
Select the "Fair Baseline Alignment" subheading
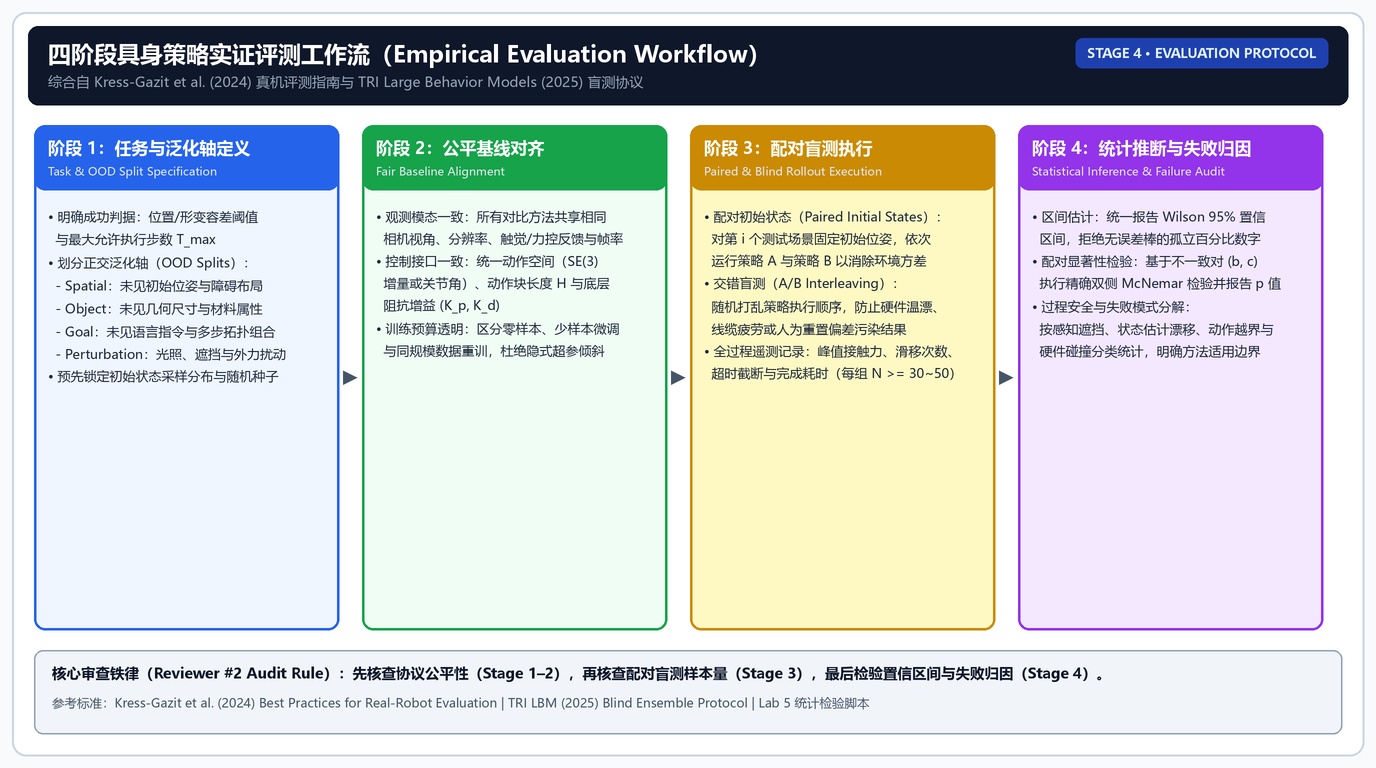pyautogui.click(x=440, y=171)
